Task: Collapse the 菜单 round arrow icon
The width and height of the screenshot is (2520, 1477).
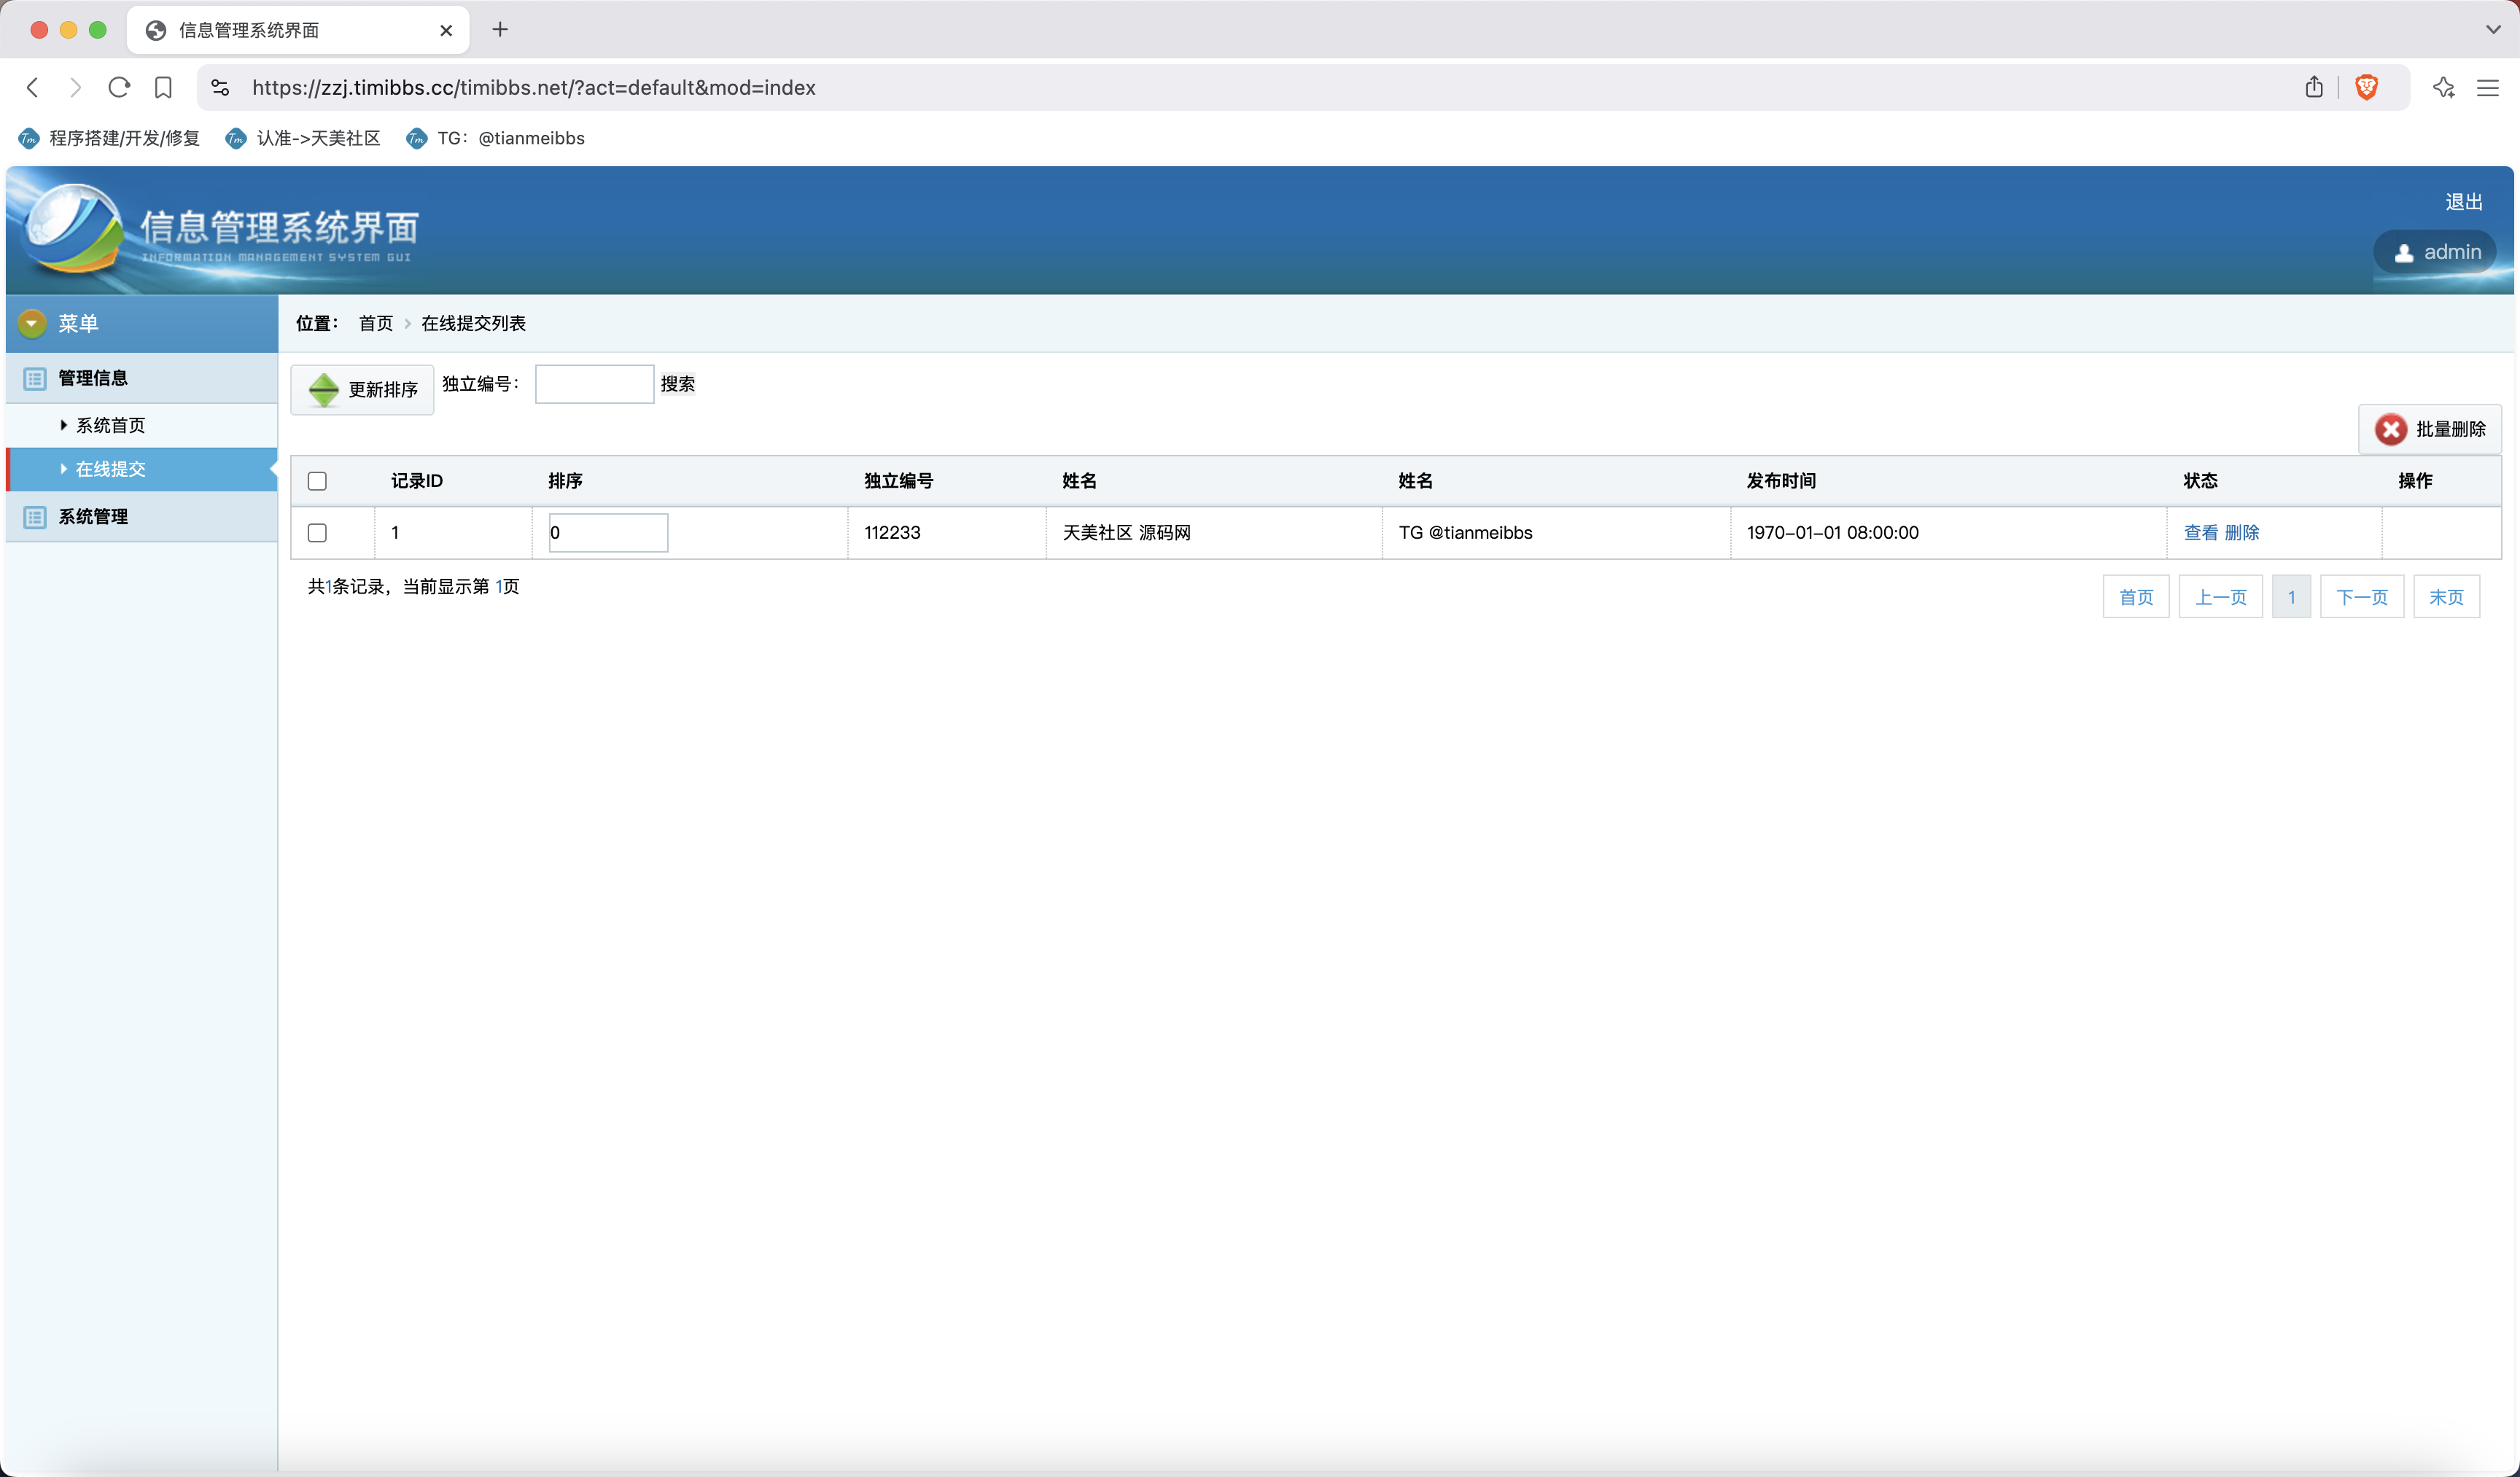Action: click(32, 323)
